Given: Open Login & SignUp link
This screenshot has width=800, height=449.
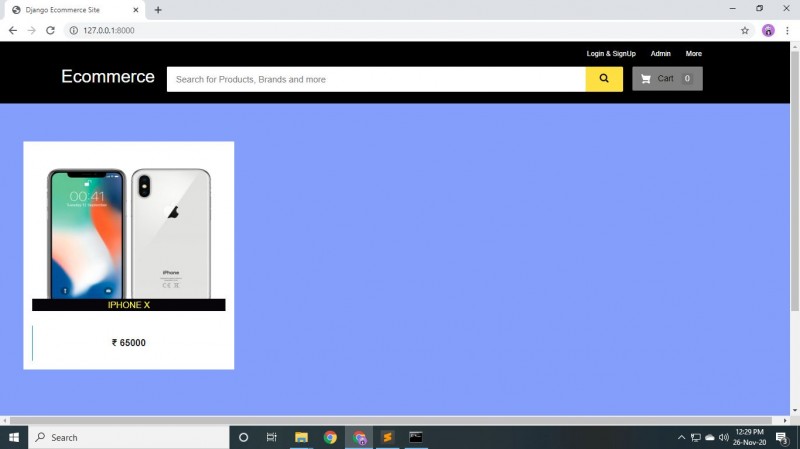Looking at the screenshot, I should 611,54.
